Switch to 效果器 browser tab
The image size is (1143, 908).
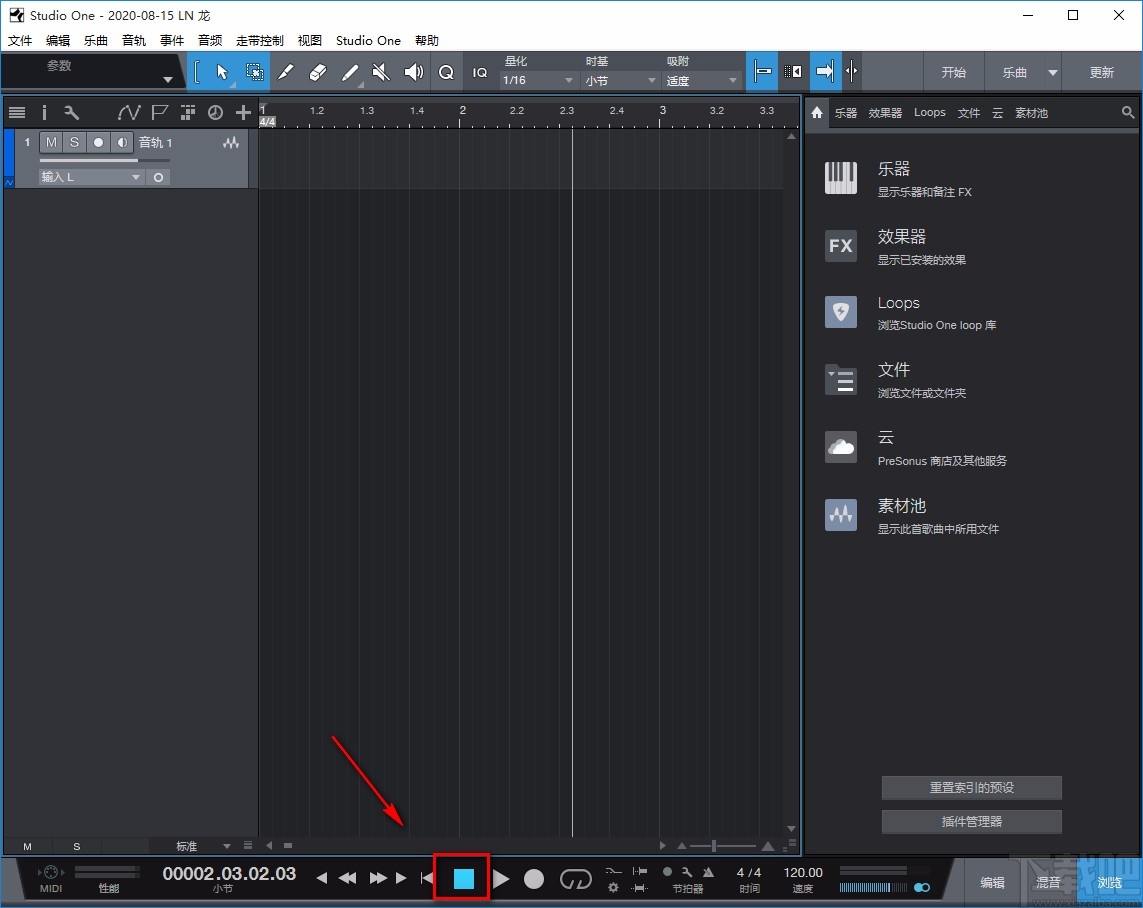click(885, 112)
